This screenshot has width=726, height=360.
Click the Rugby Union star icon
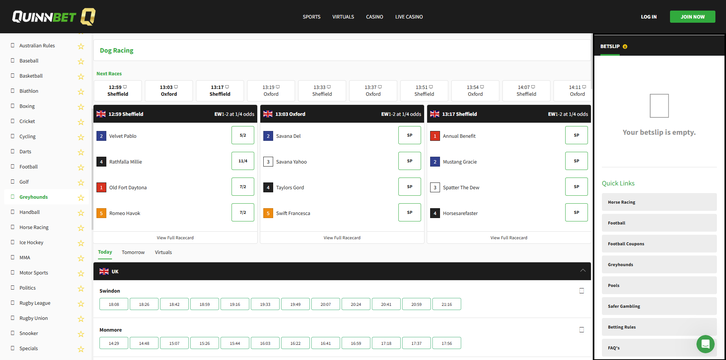click(x=81, y=319)
